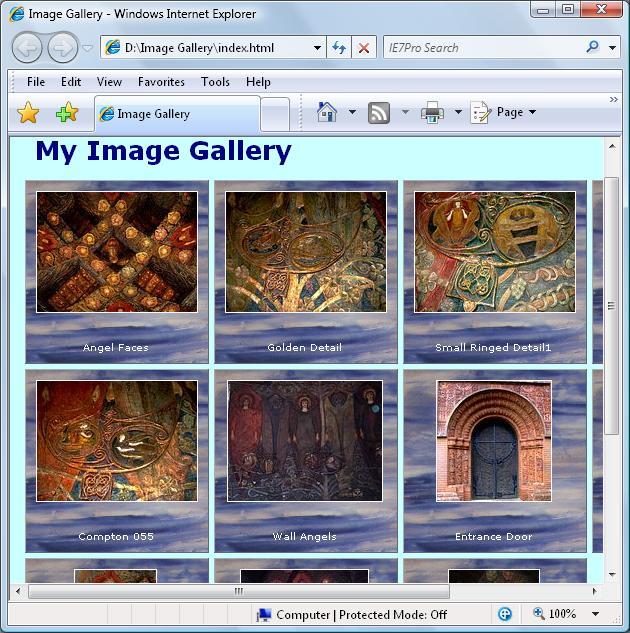Open the Entrance Door thumbnail
630x633 pixels.
click(494, 441)
